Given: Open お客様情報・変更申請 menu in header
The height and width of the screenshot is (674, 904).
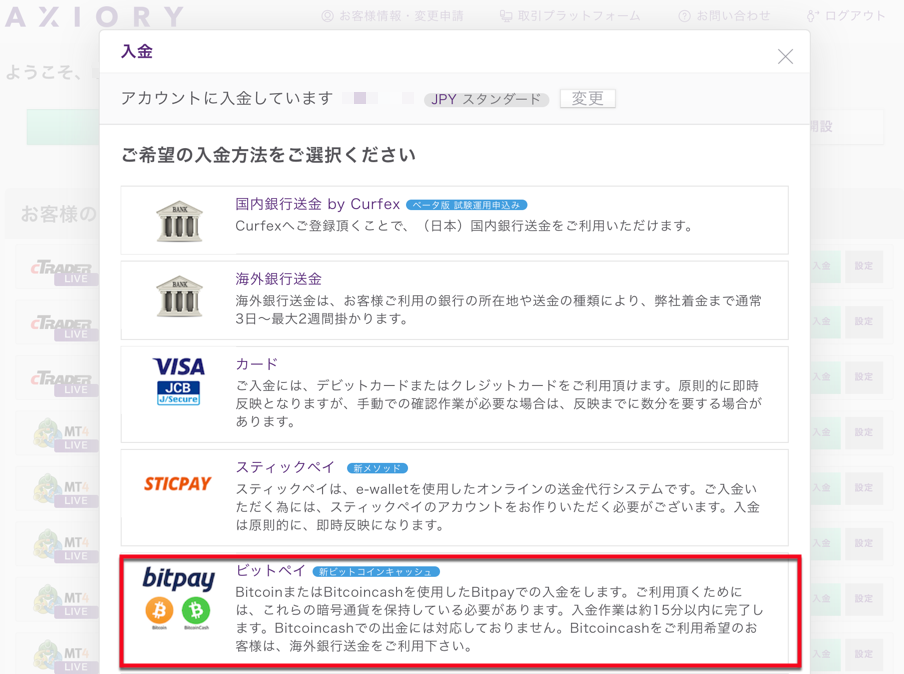Looking at the screenshot, I should point(393,16).
